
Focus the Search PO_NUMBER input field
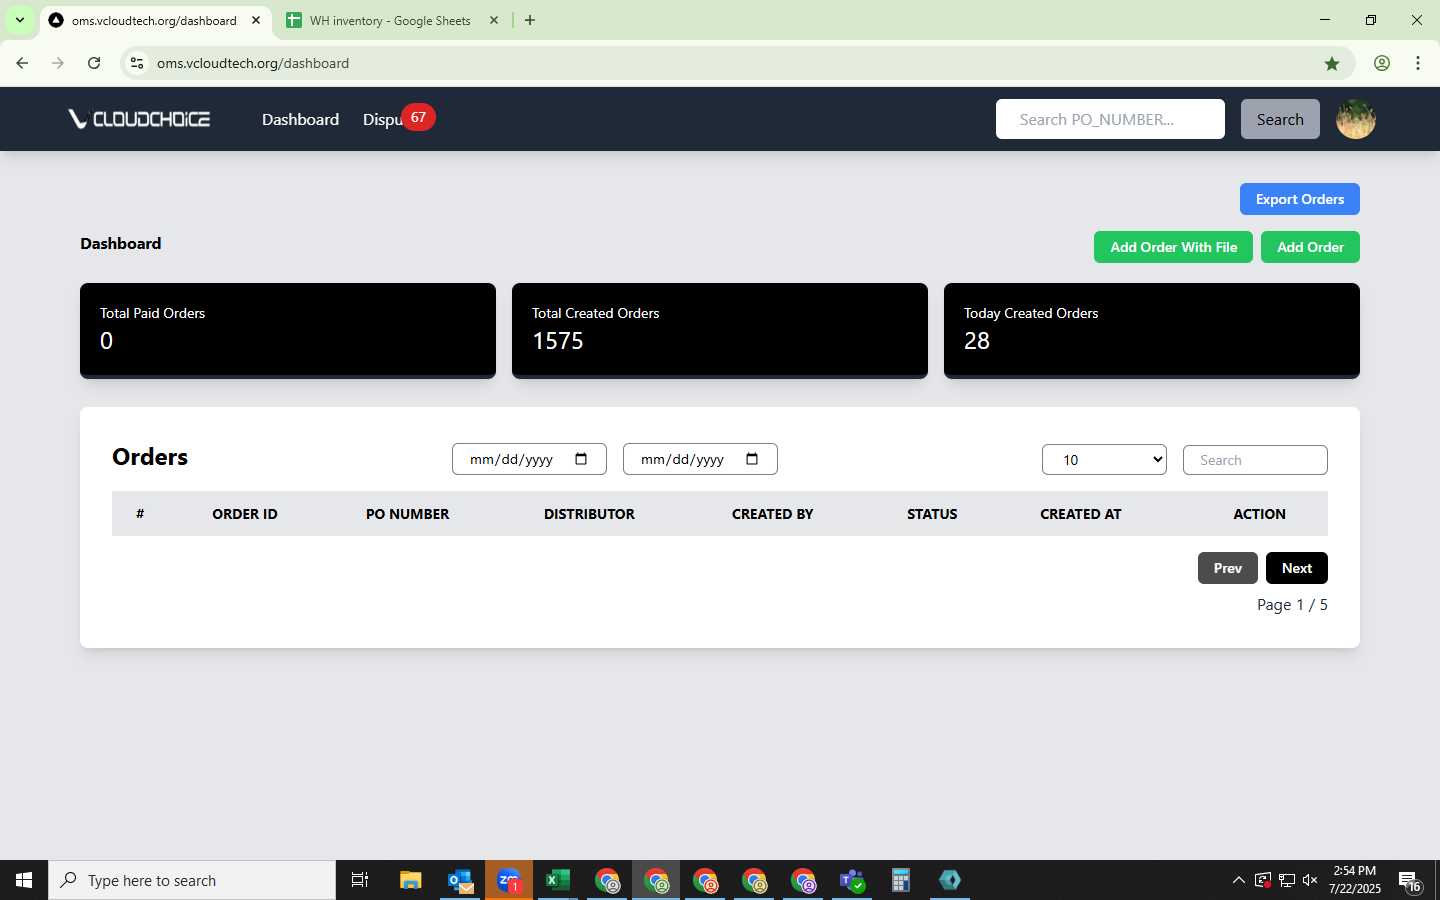[1110, 119]
